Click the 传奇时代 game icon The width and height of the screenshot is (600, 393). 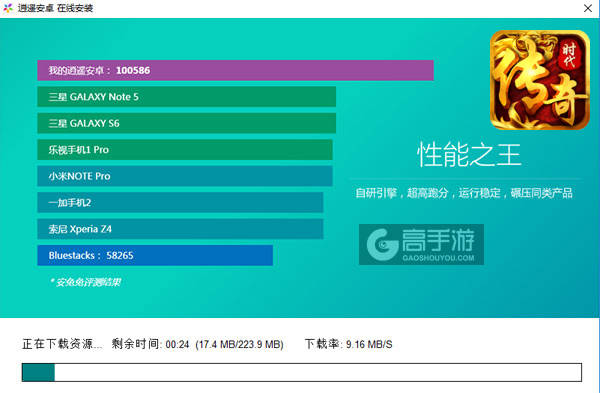pyautogui.click(x=540, y=80)
